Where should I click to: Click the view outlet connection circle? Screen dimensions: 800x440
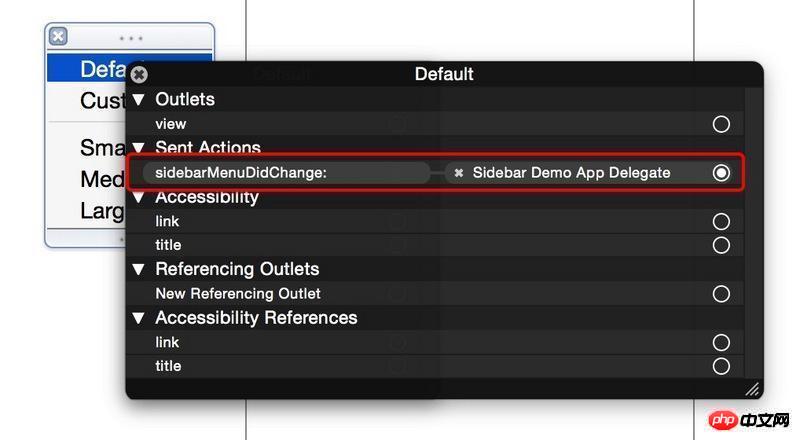point(721,124)
